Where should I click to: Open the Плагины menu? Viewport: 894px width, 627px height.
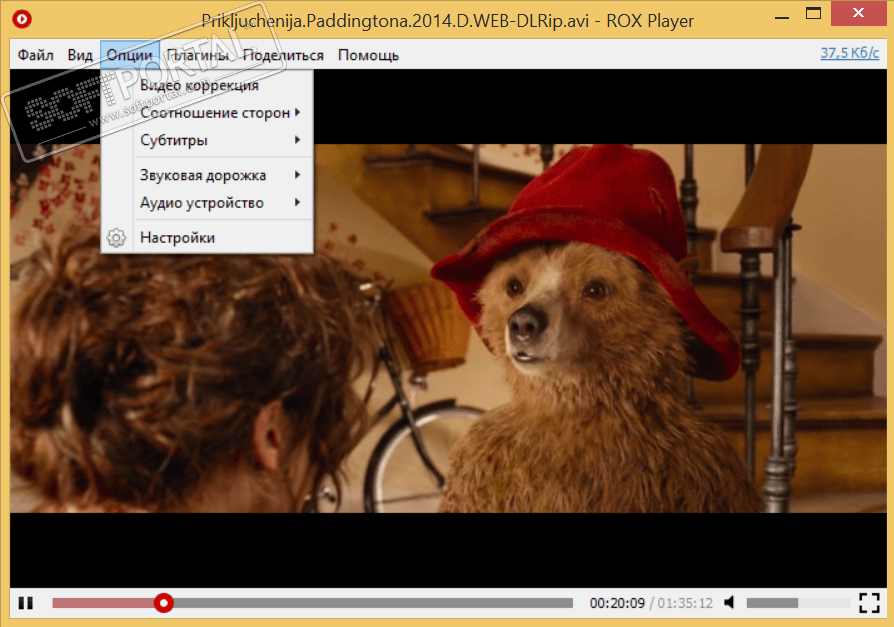click(197, 55)
